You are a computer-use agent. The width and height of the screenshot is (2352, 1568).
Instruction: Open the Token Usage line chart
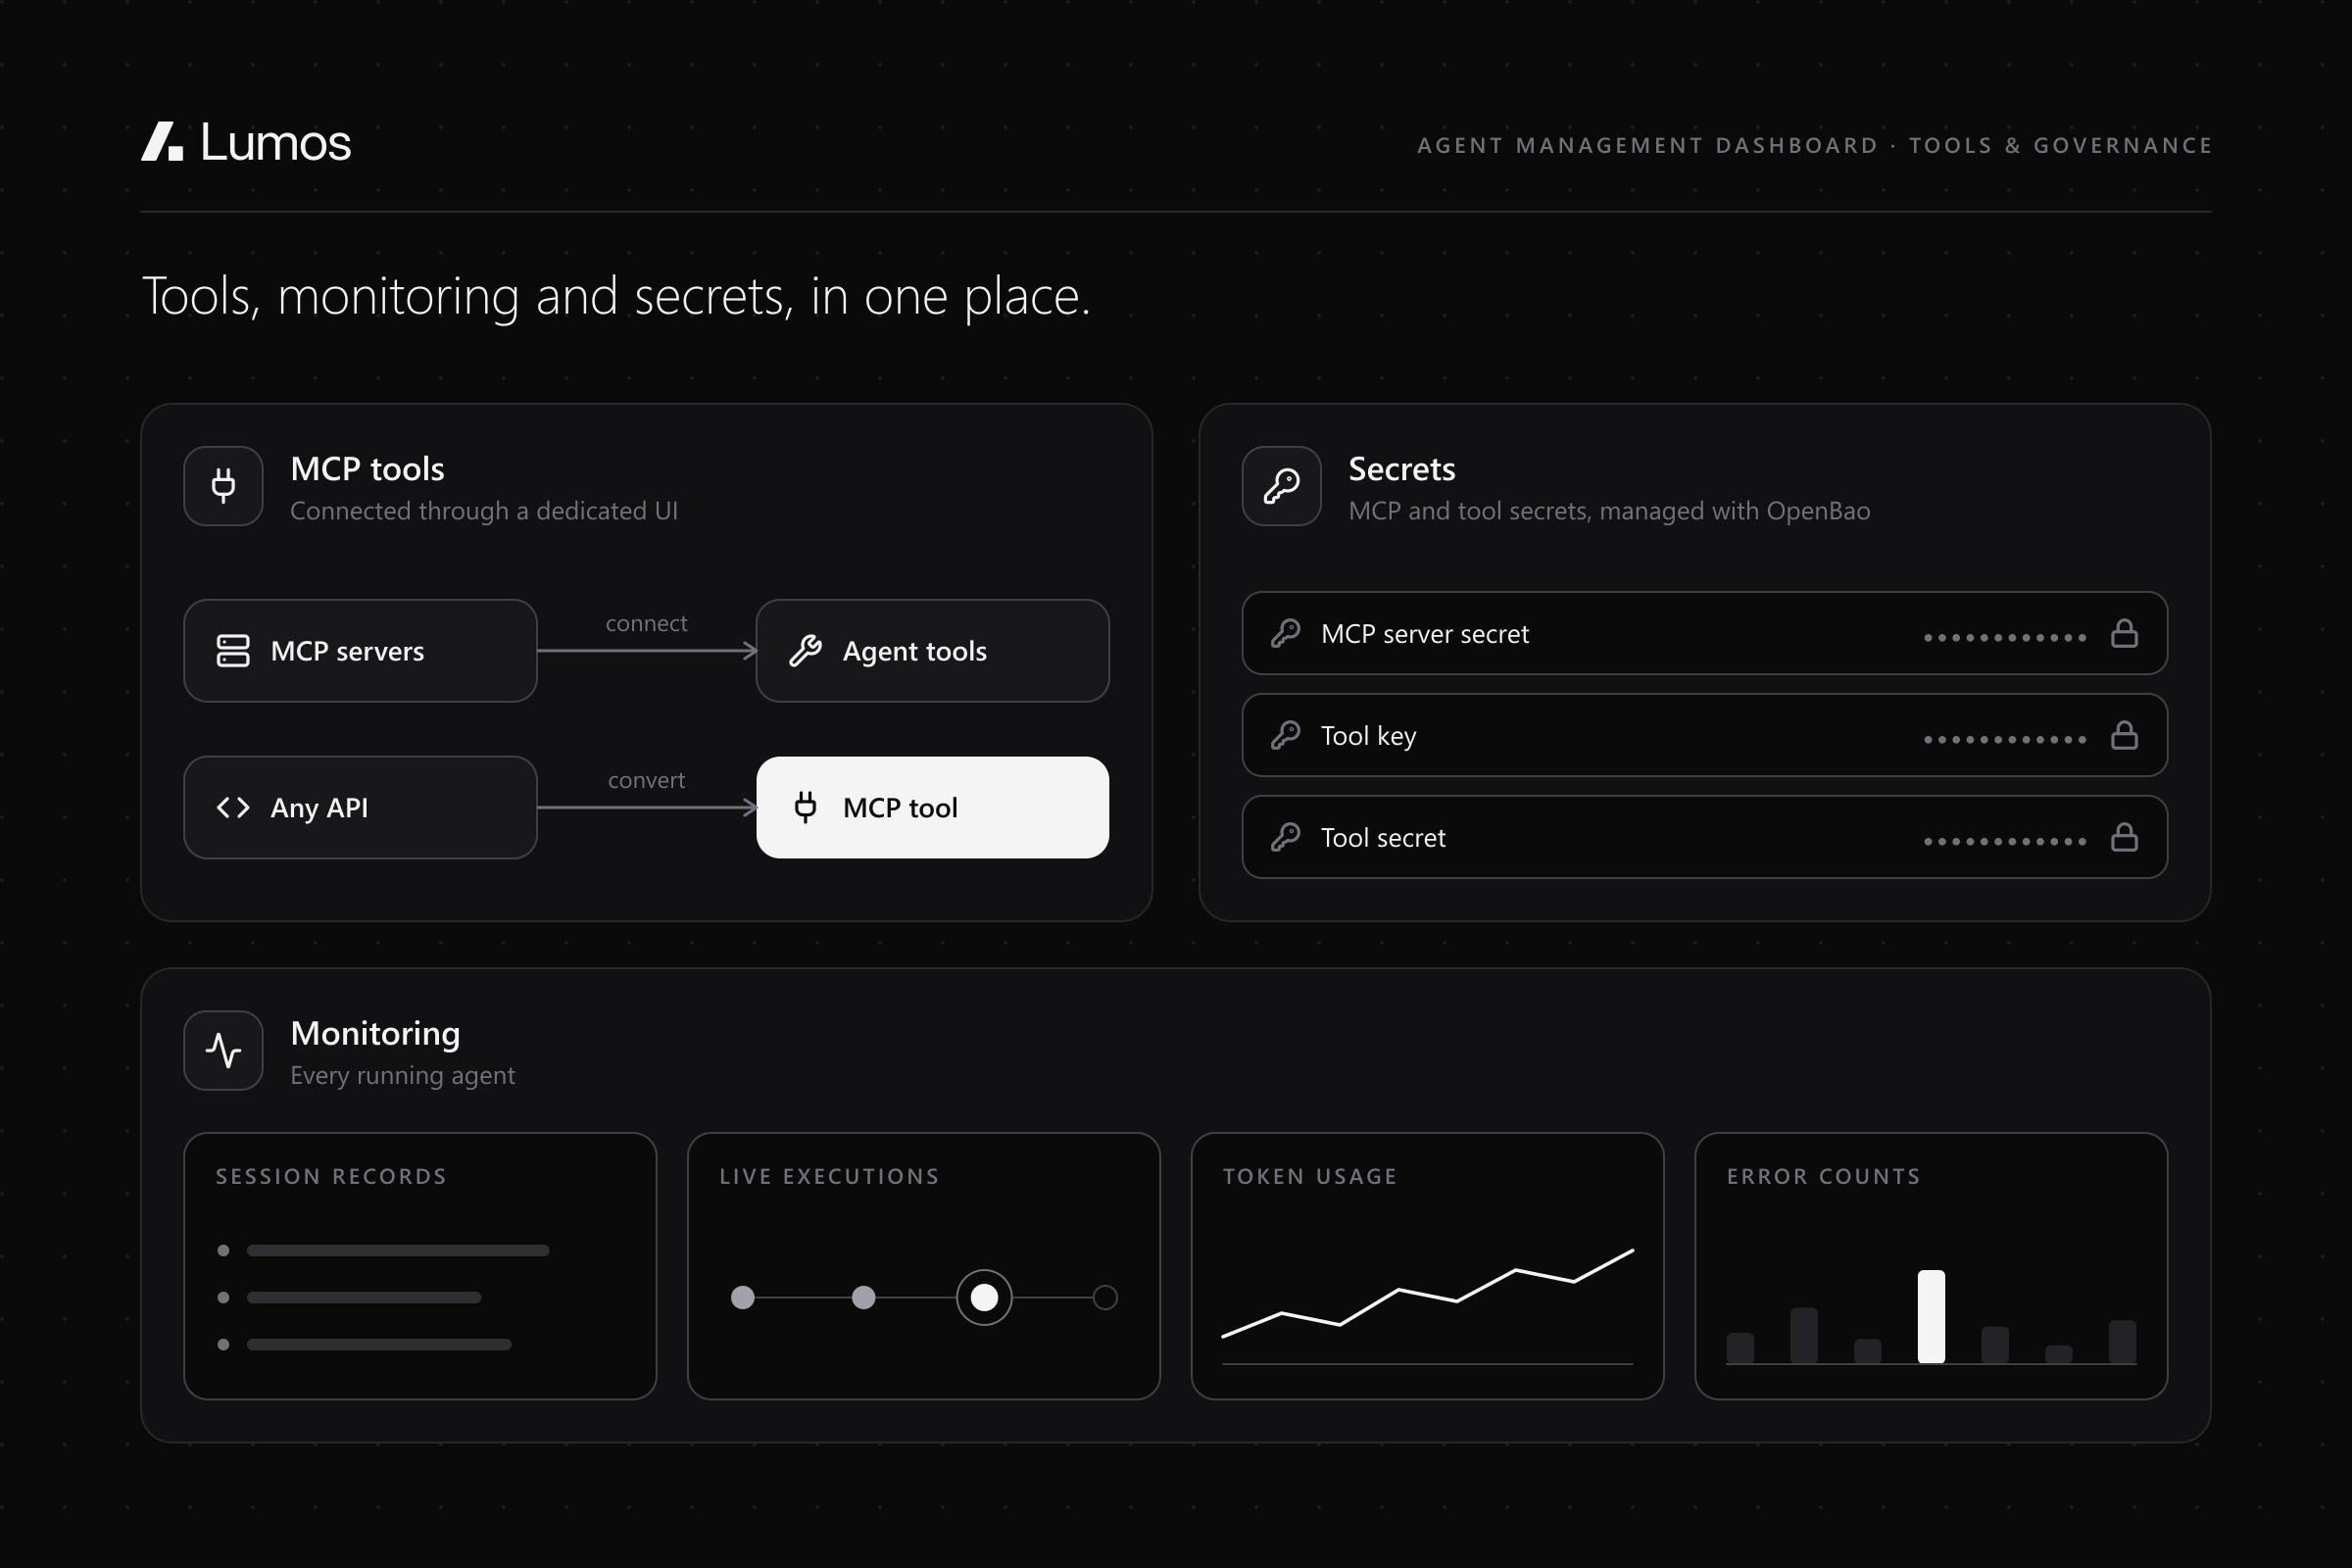point(1427,1266)
